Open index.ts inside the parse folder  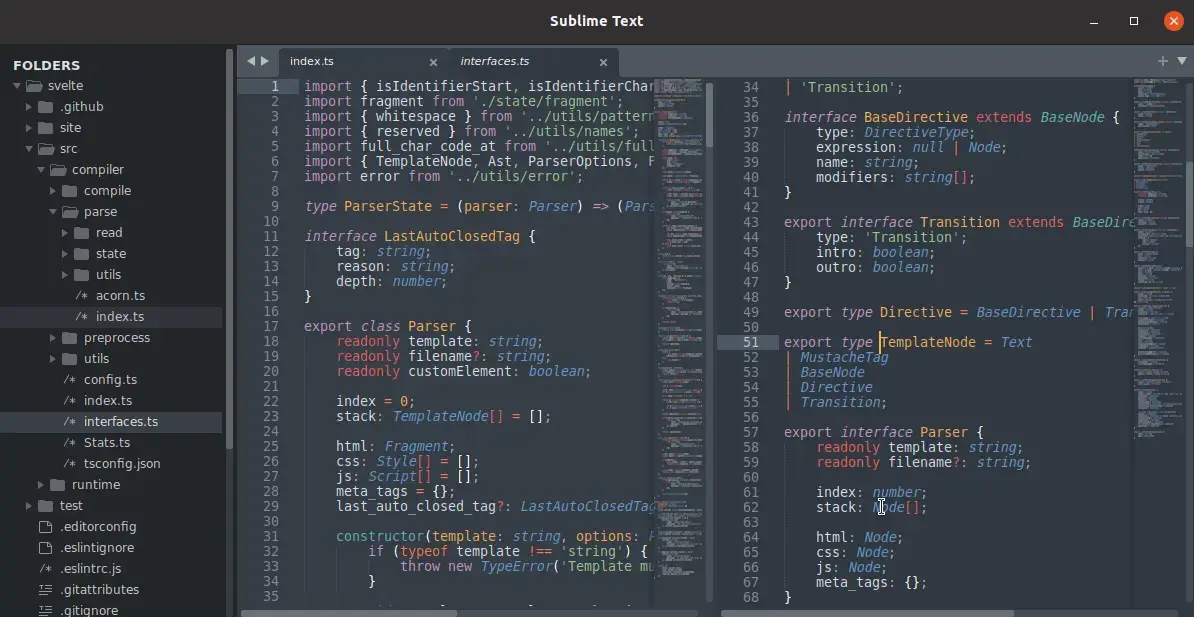click(120, 317)
